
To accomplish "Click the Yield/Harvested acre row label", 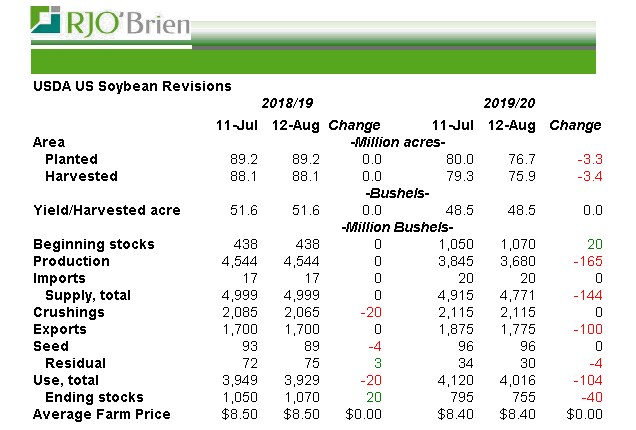I will [107, 210].
